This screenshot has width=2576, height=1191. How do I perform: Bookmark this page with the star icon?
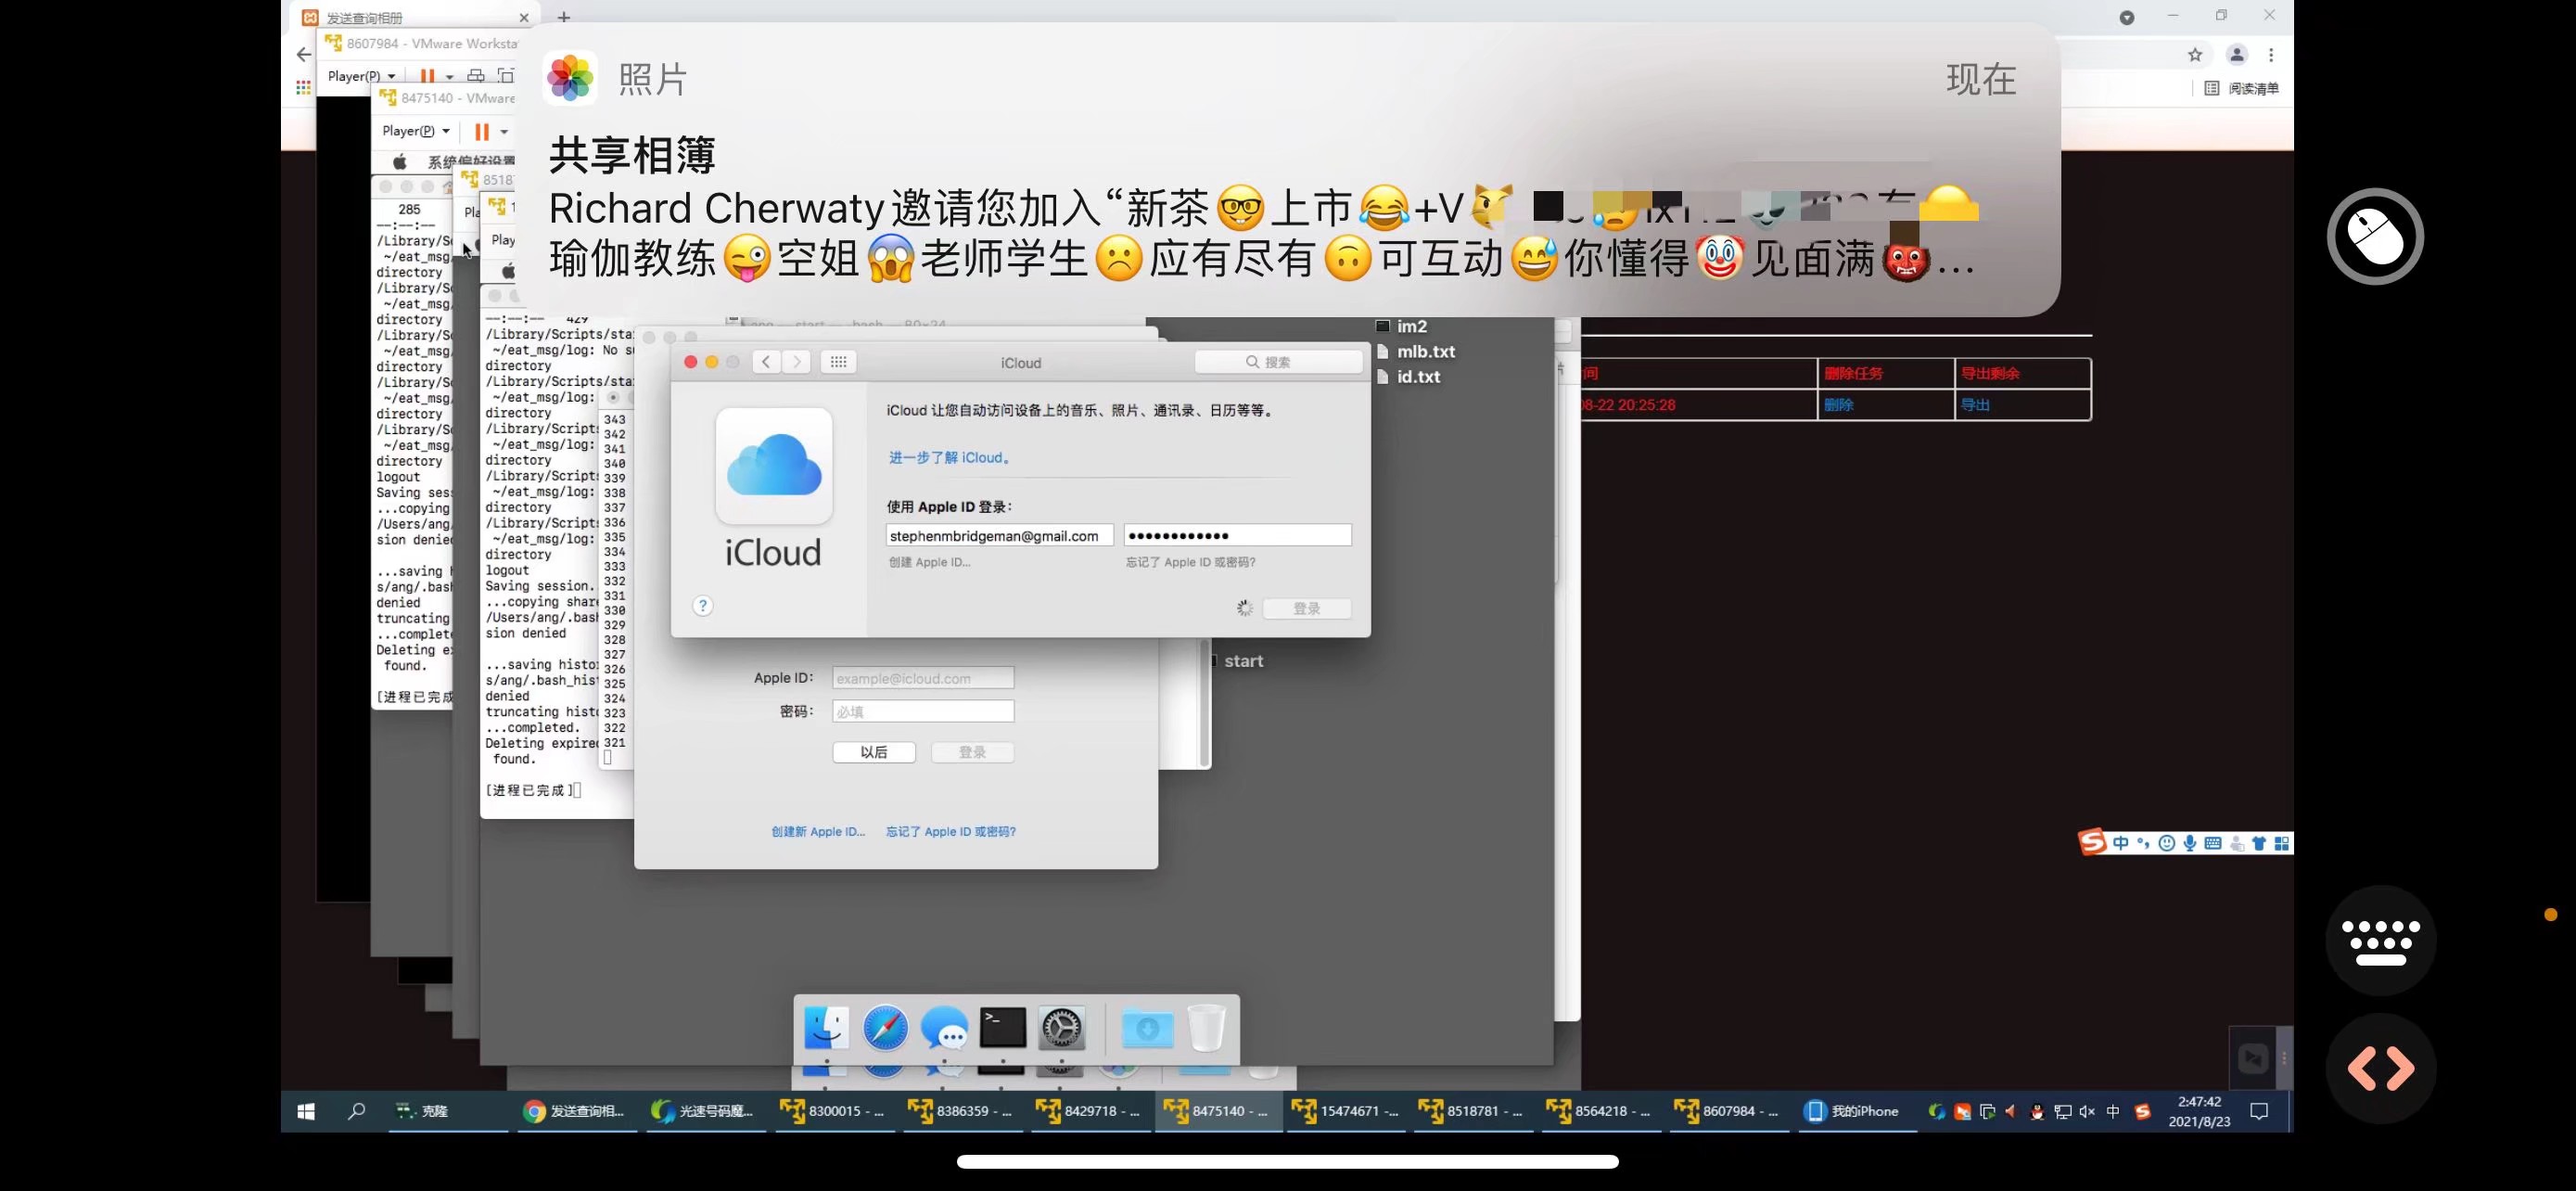tap(2195, 55)
